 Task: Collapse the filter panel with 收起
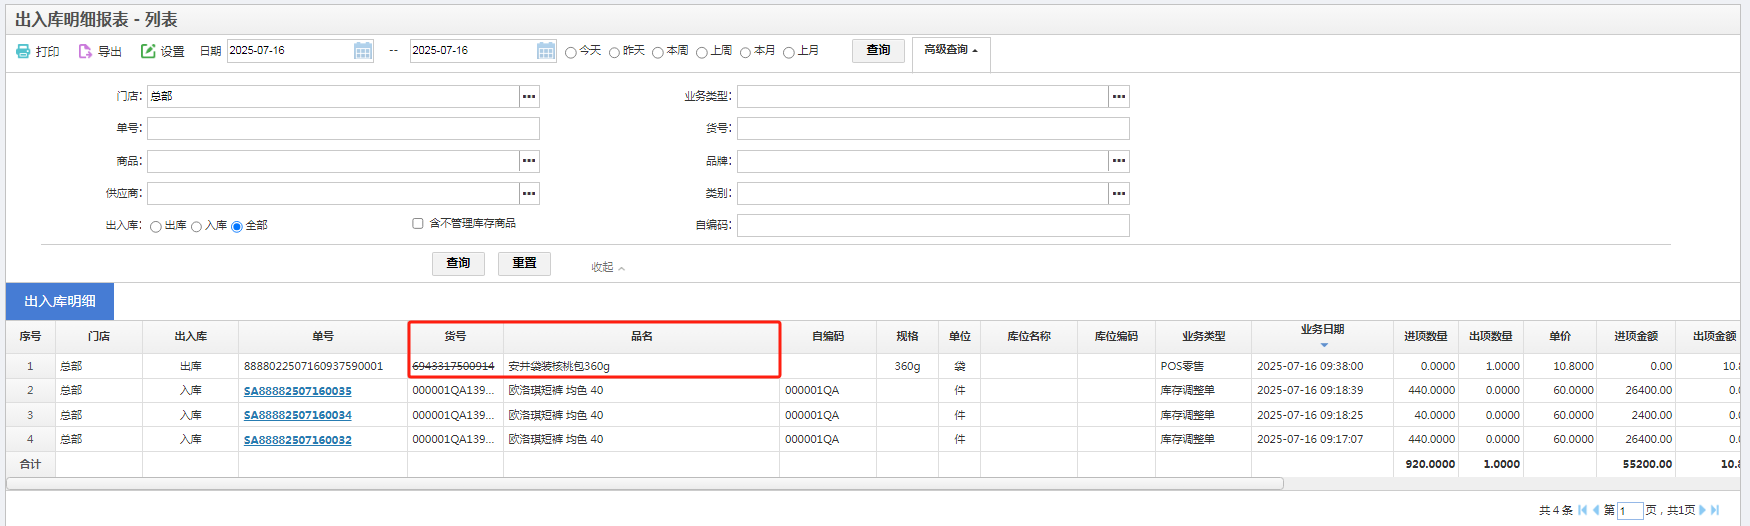(607, 267)
